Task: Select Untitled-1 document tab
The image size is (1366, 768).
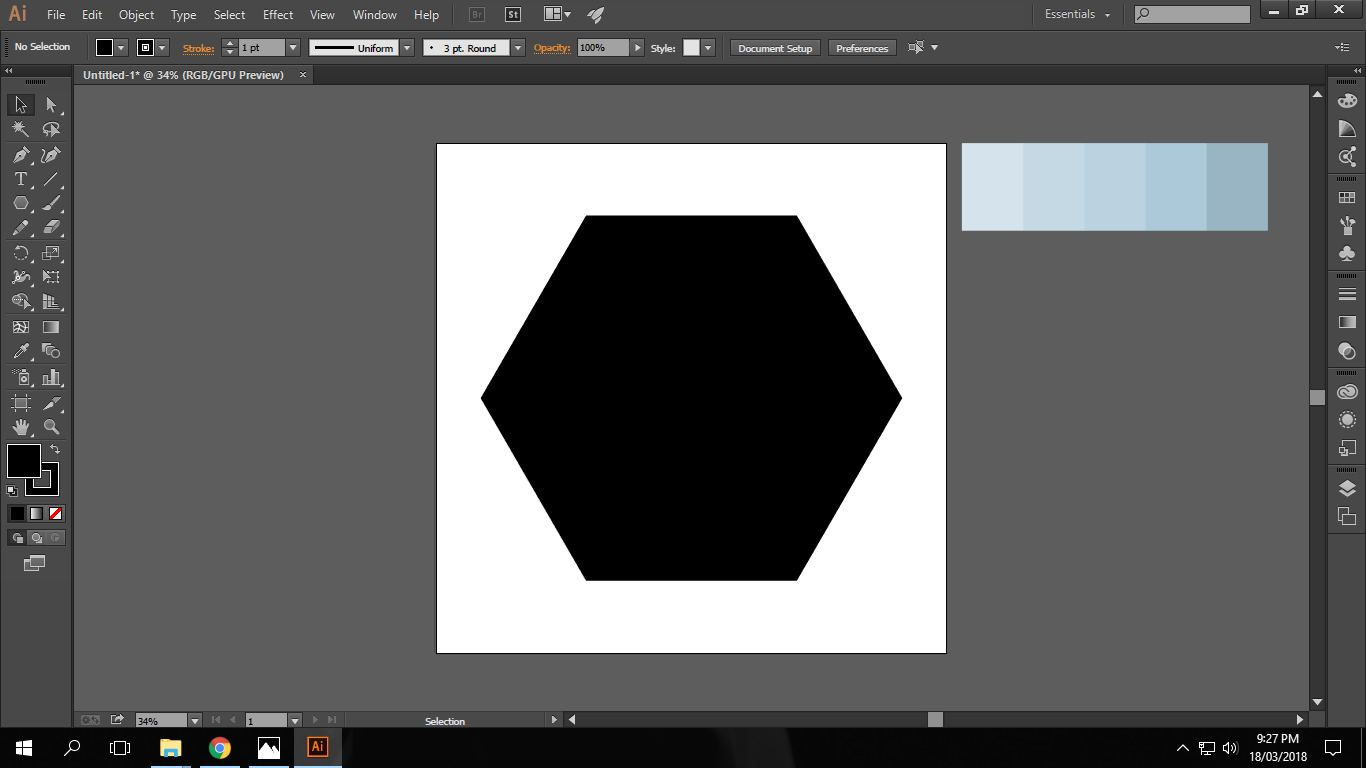Action: point(184,75)
